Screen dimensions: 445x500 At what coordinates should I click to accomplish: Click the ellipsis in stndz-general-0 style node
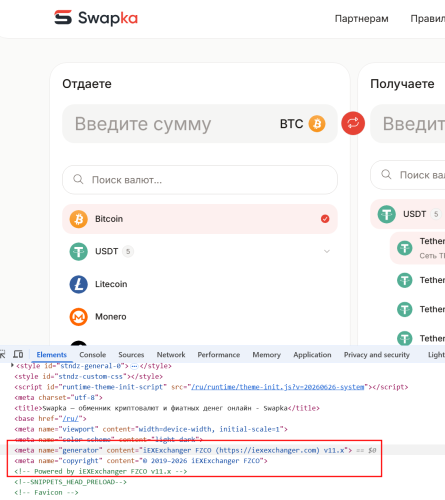134,366
